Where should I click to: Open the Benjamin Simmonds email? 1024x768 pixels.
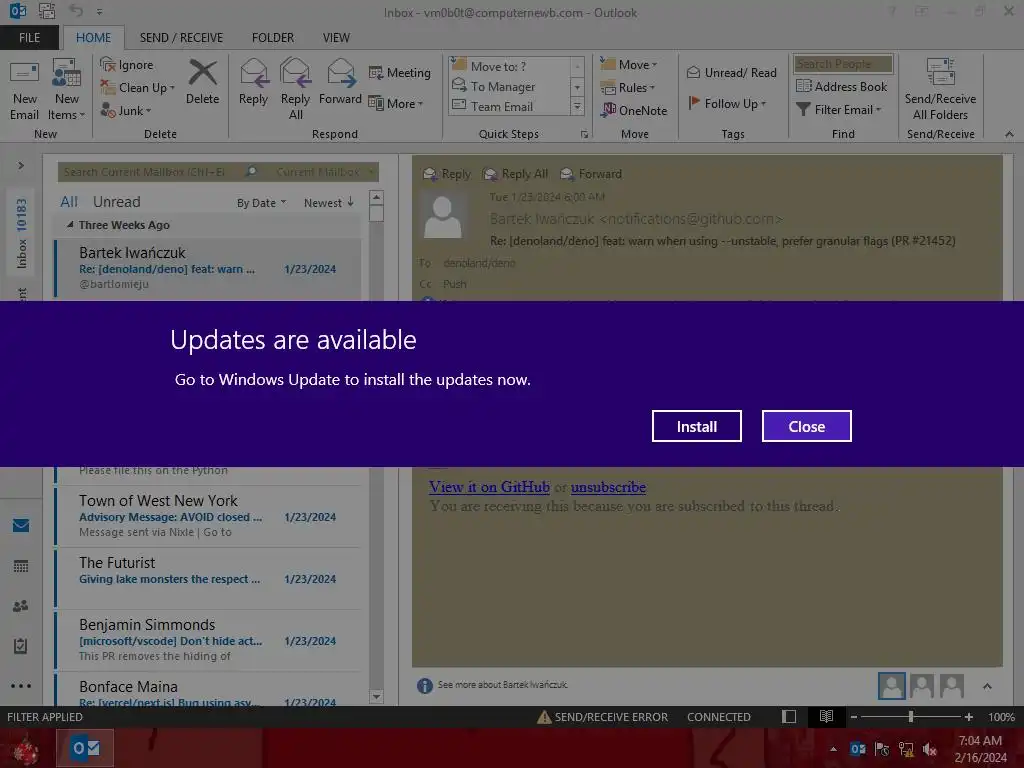pos(208,640)
